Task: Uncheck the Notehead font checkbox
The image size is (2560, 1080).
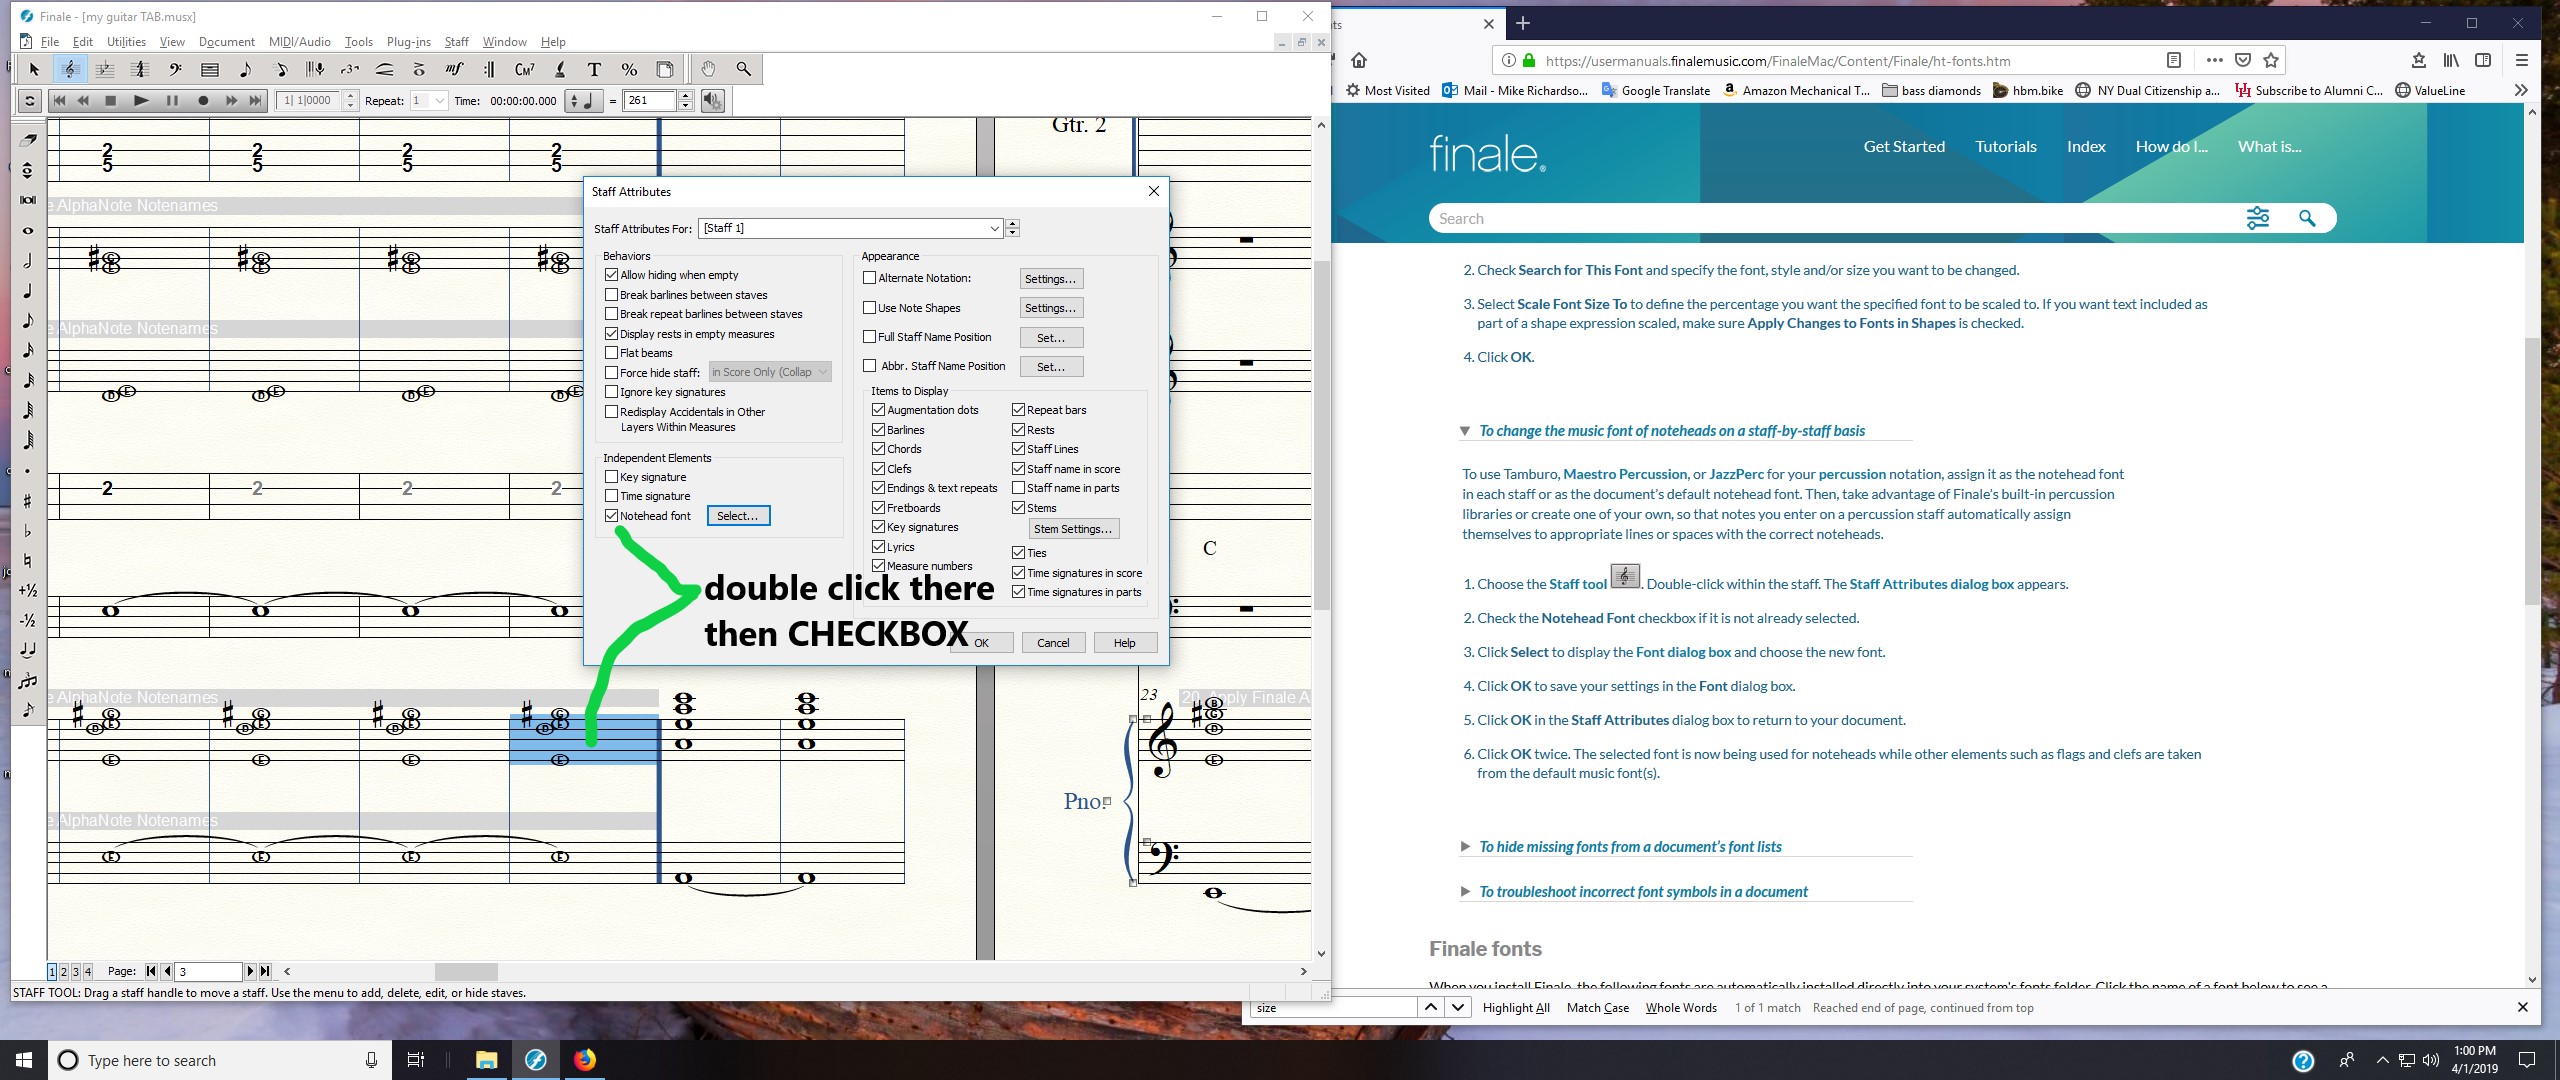Action: (x=612, y=516)
